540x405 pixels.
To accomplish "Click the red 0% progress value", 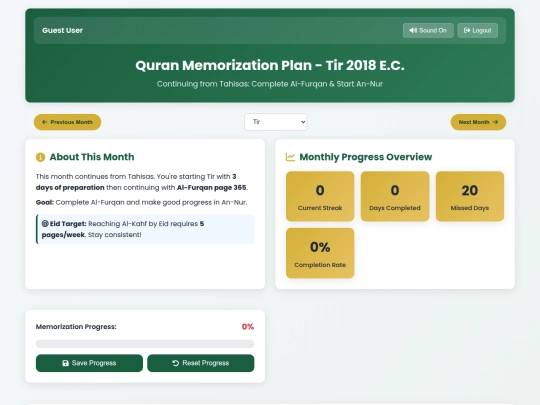I will pyautogui.click(x=248, y=326).
